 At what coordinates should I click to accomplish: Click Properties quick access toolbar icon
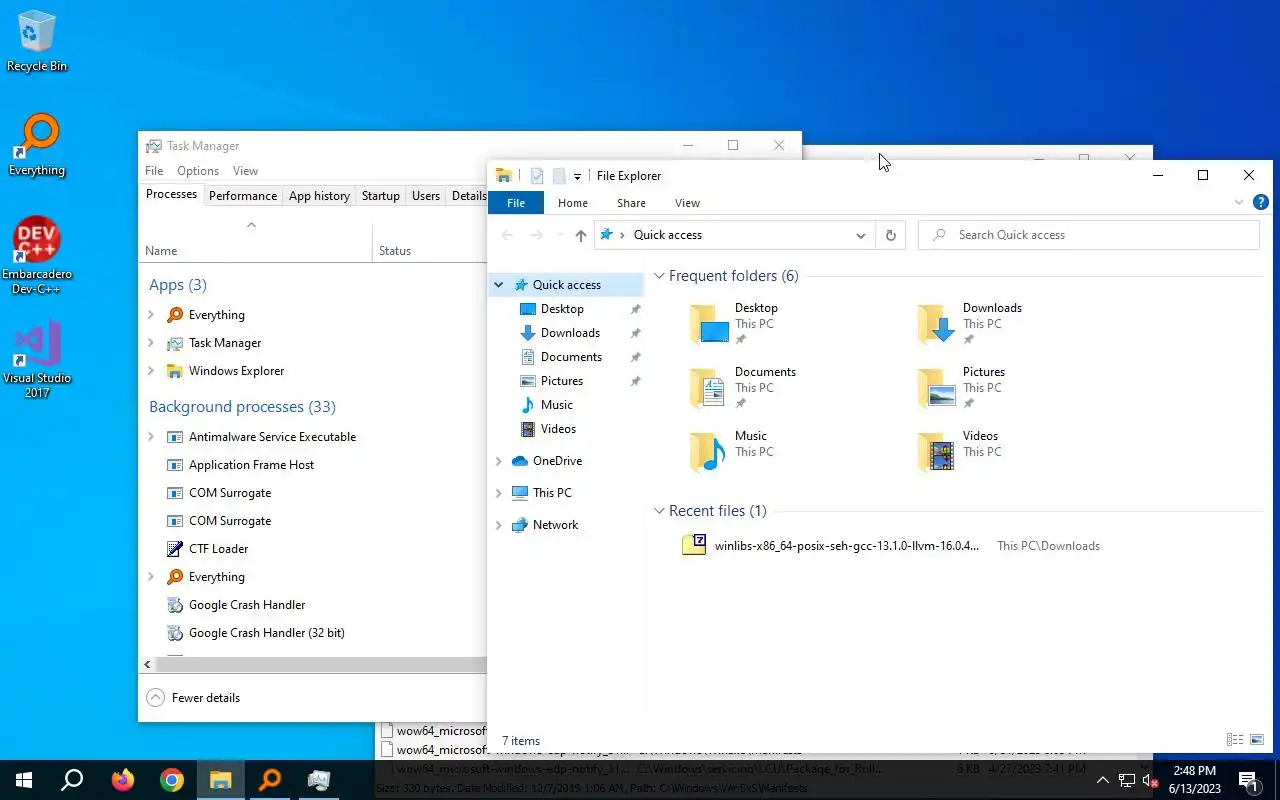(x=537, y=176)
